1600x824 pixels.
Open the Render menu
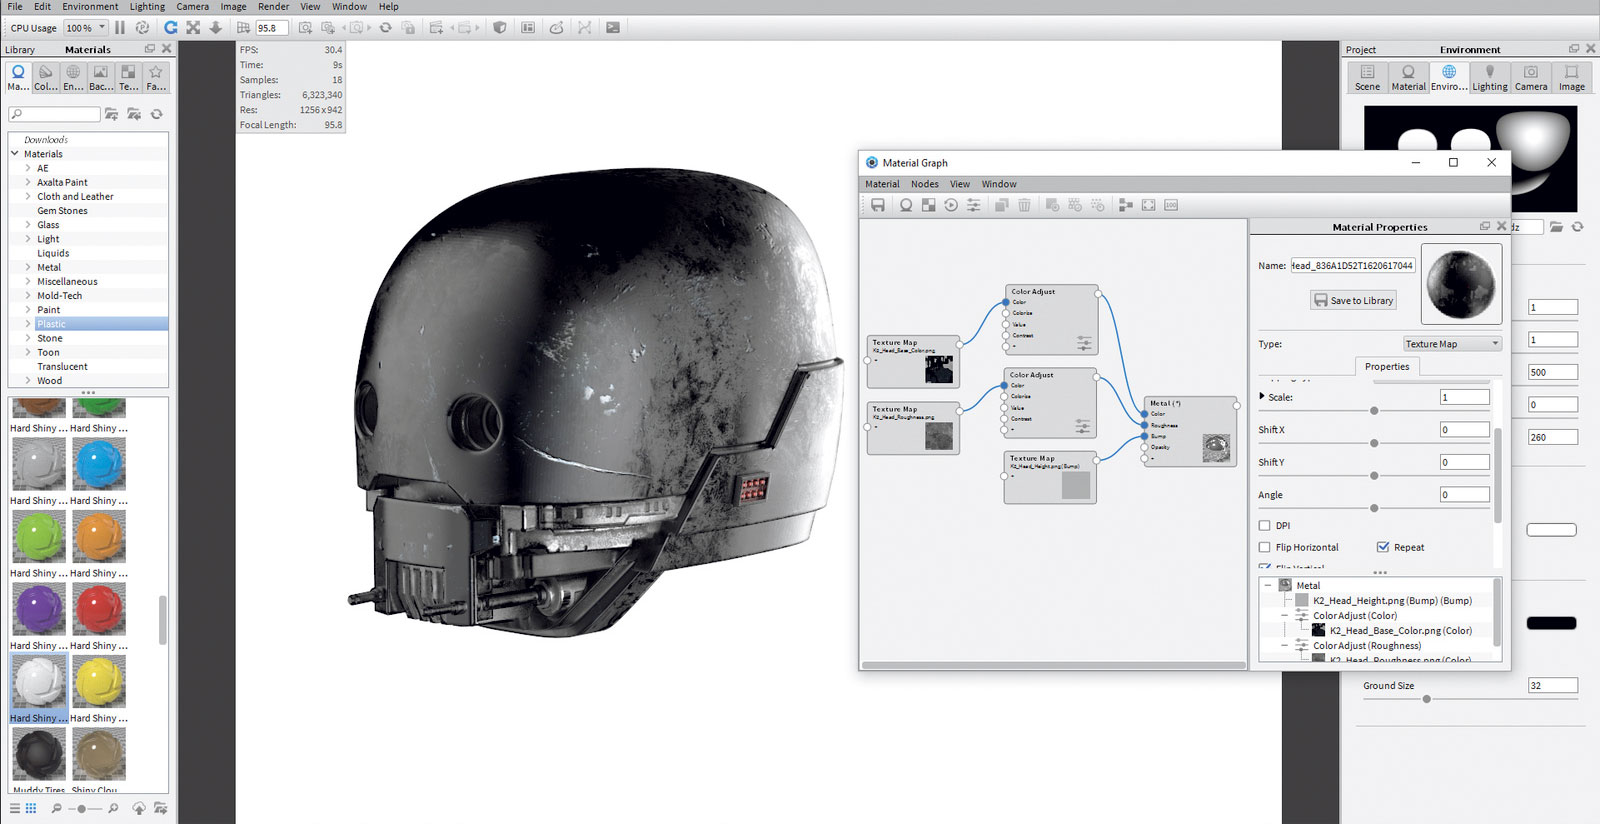273,6
